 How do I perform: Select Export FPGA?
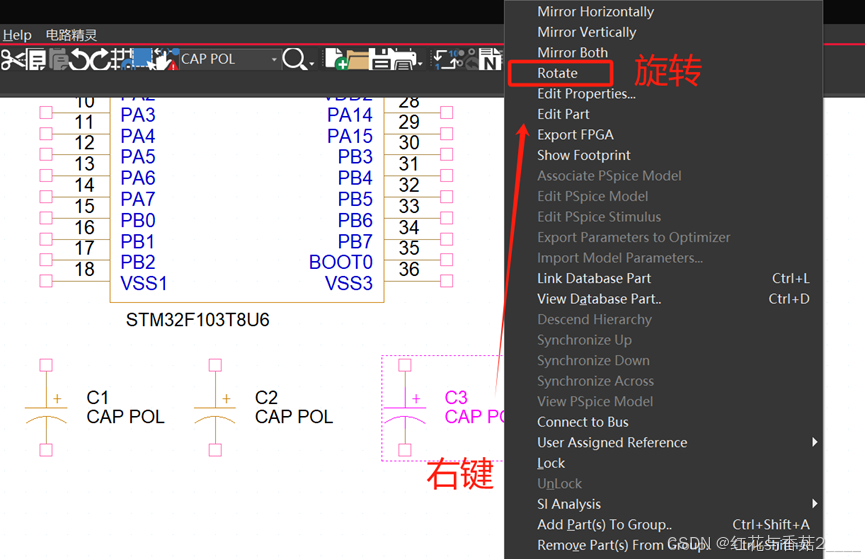tap(575, 135)
